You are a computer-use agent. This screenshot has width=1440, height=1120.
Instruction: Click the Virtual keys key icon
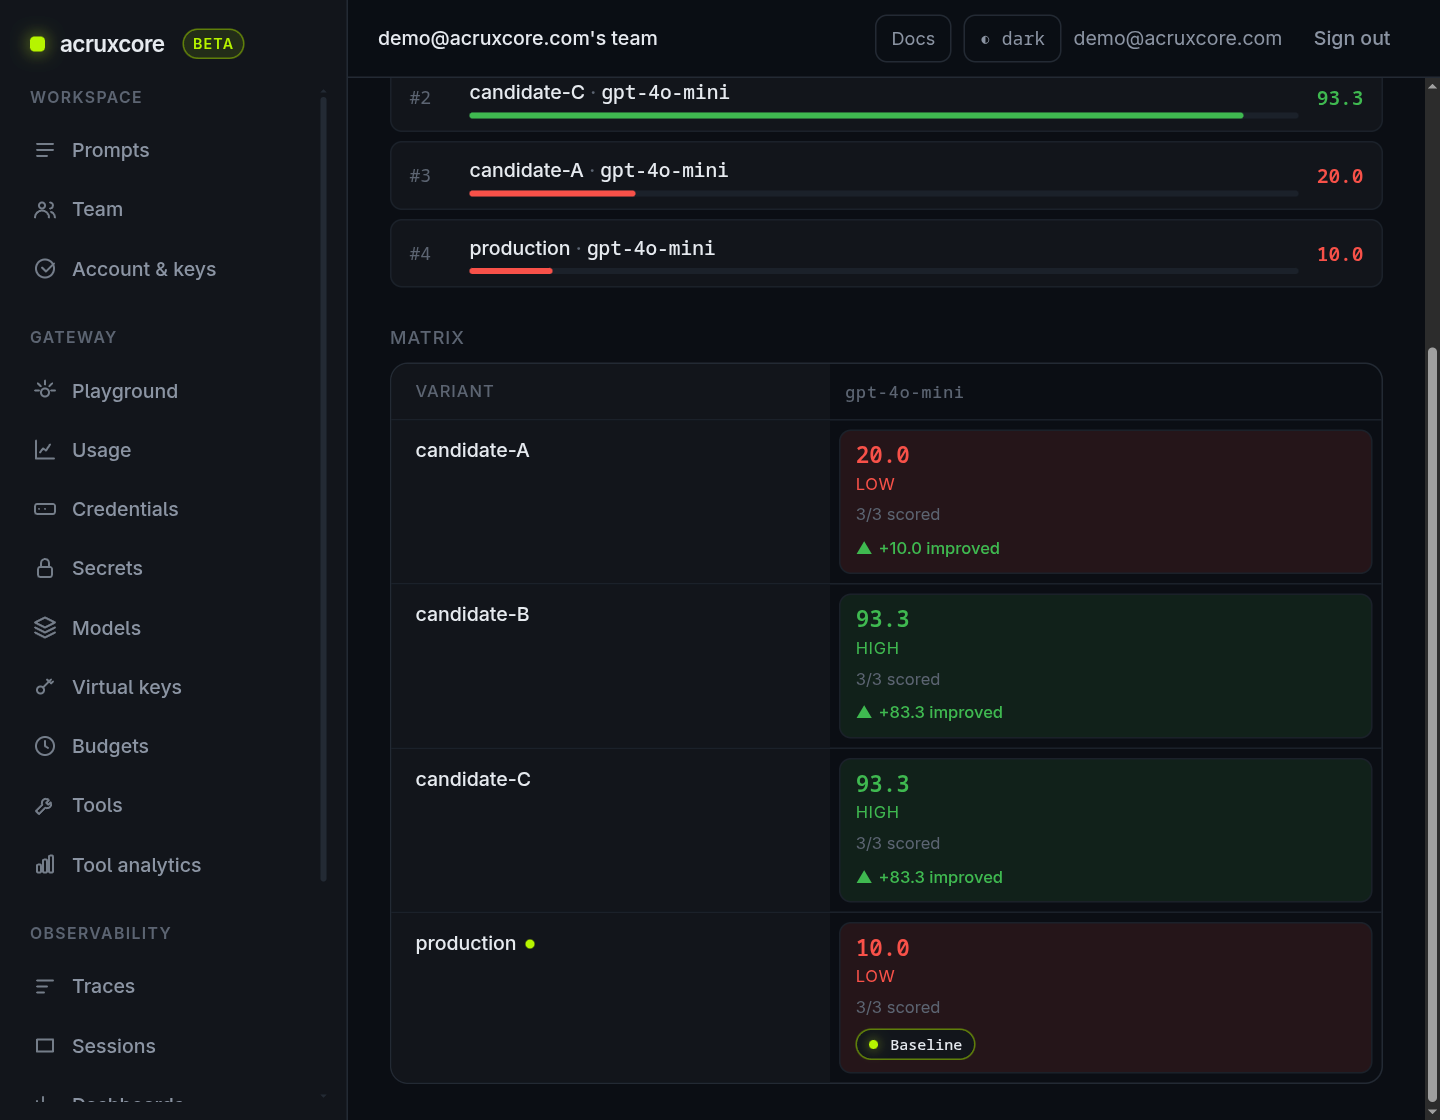(x=45, y=687)
